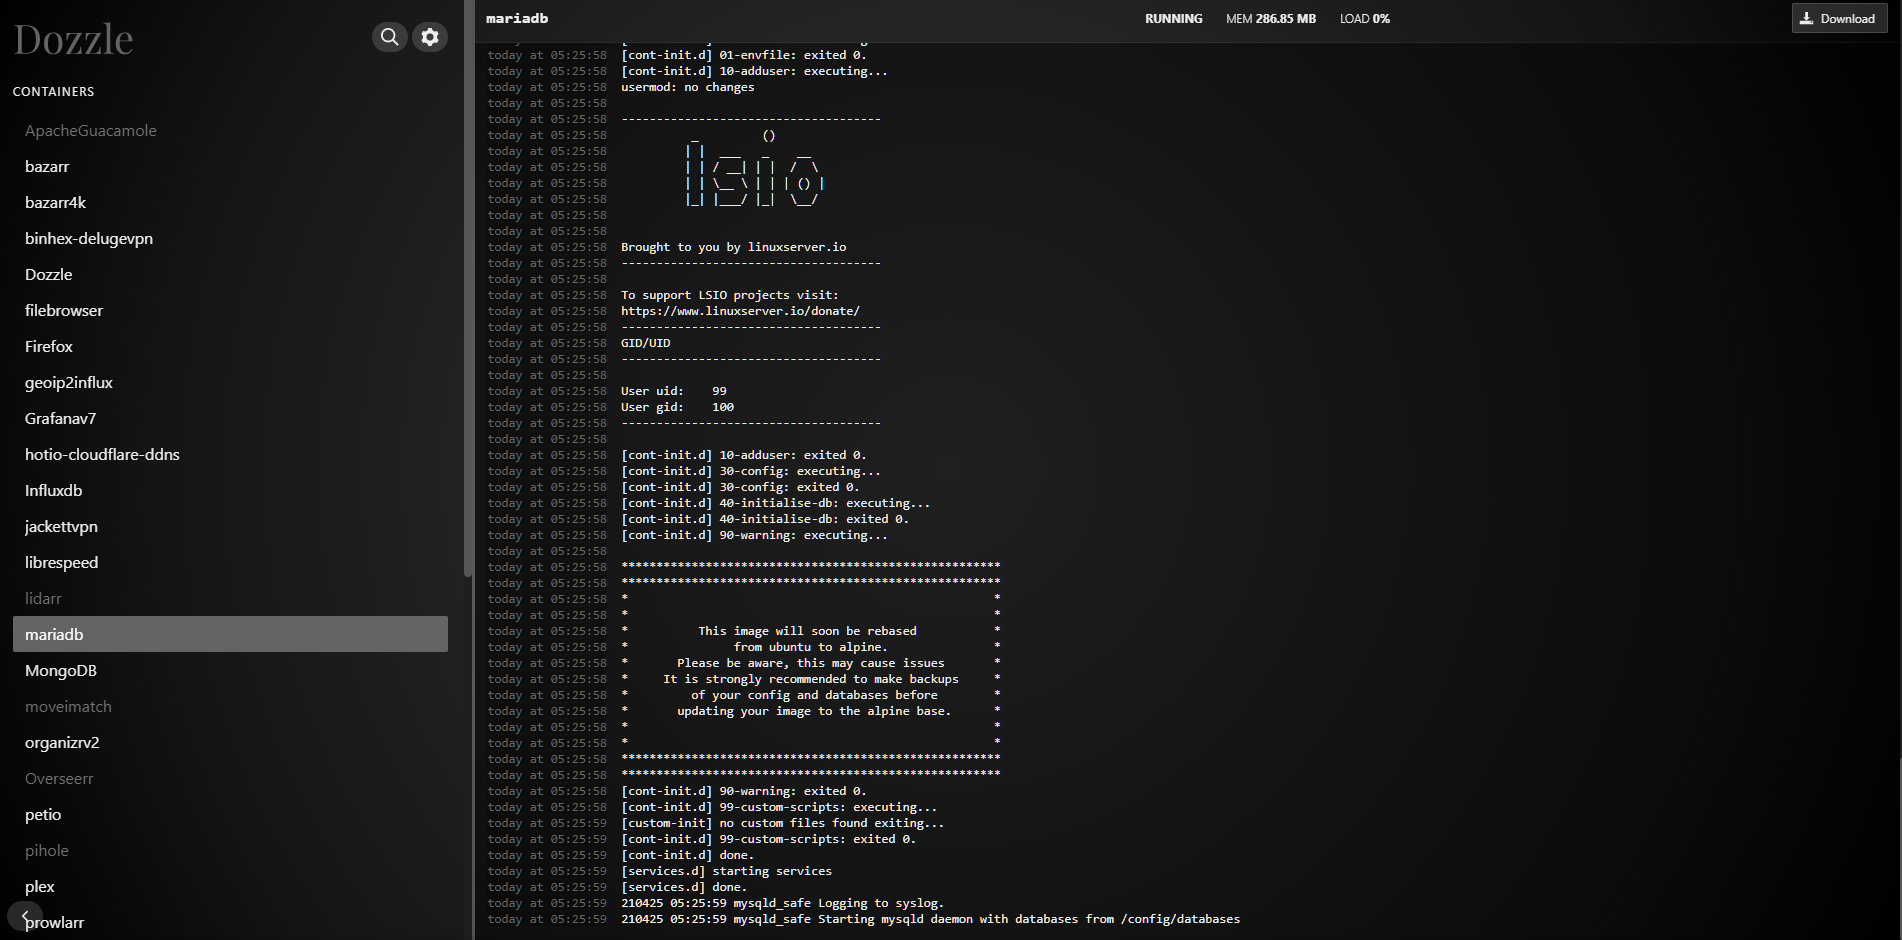The width and height of the screenshot is (1902, 940).
Task: Select the MongoDB container
Action: 61,671
